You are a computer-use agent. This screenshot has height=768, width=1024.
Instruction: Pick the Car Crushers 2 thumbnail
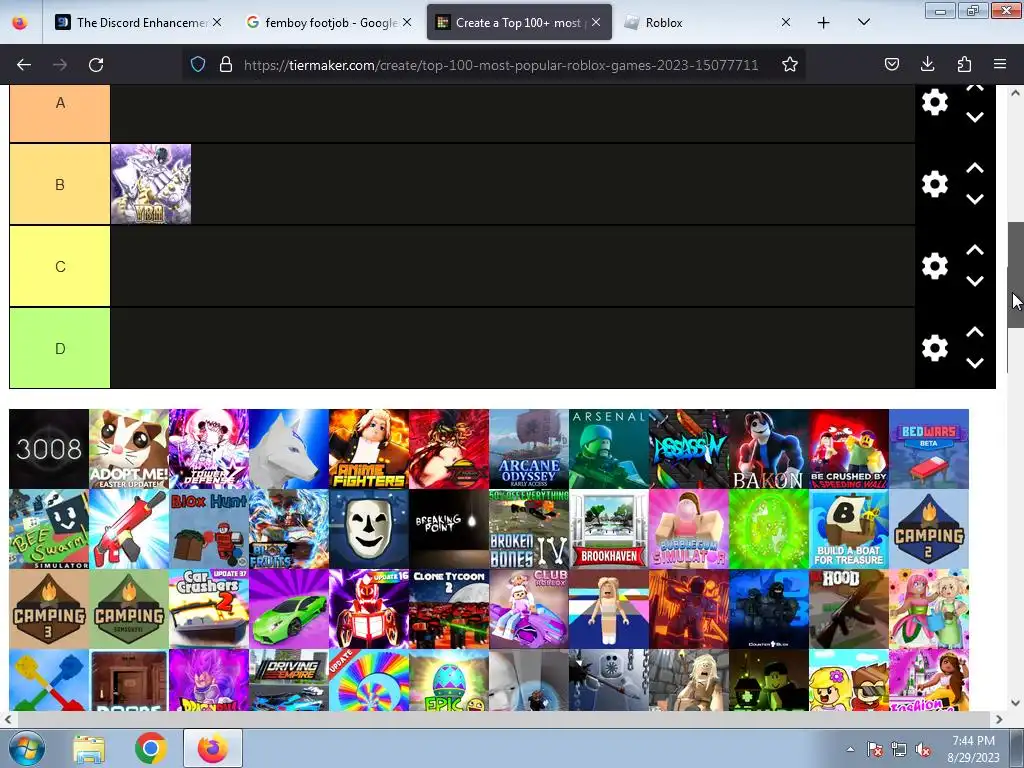coord(209,609)
